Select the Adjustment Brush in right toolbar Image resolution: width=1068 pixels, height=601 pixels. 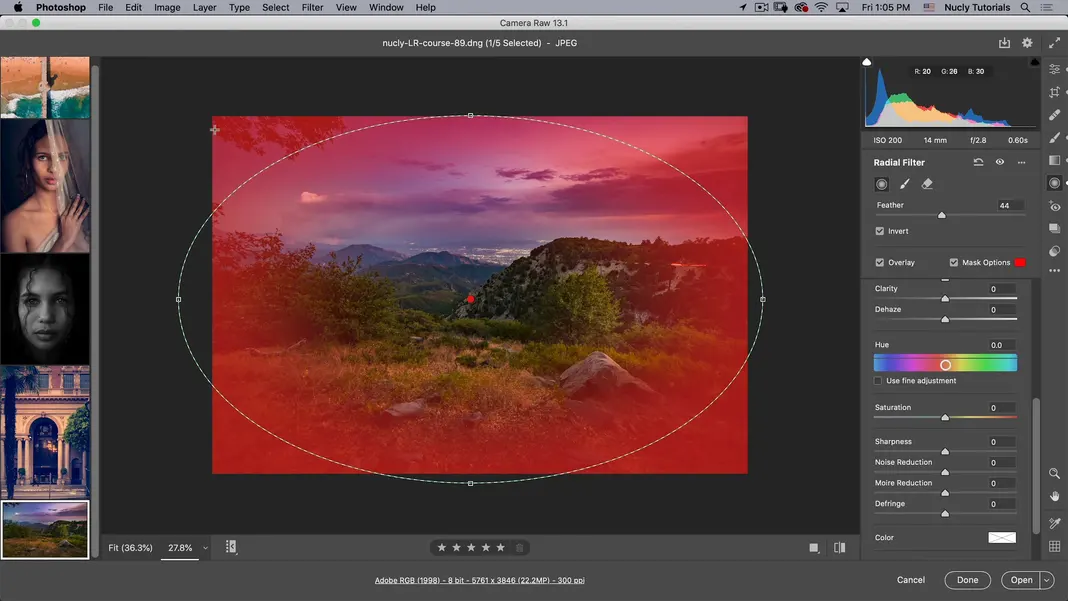pos(1054,138)
